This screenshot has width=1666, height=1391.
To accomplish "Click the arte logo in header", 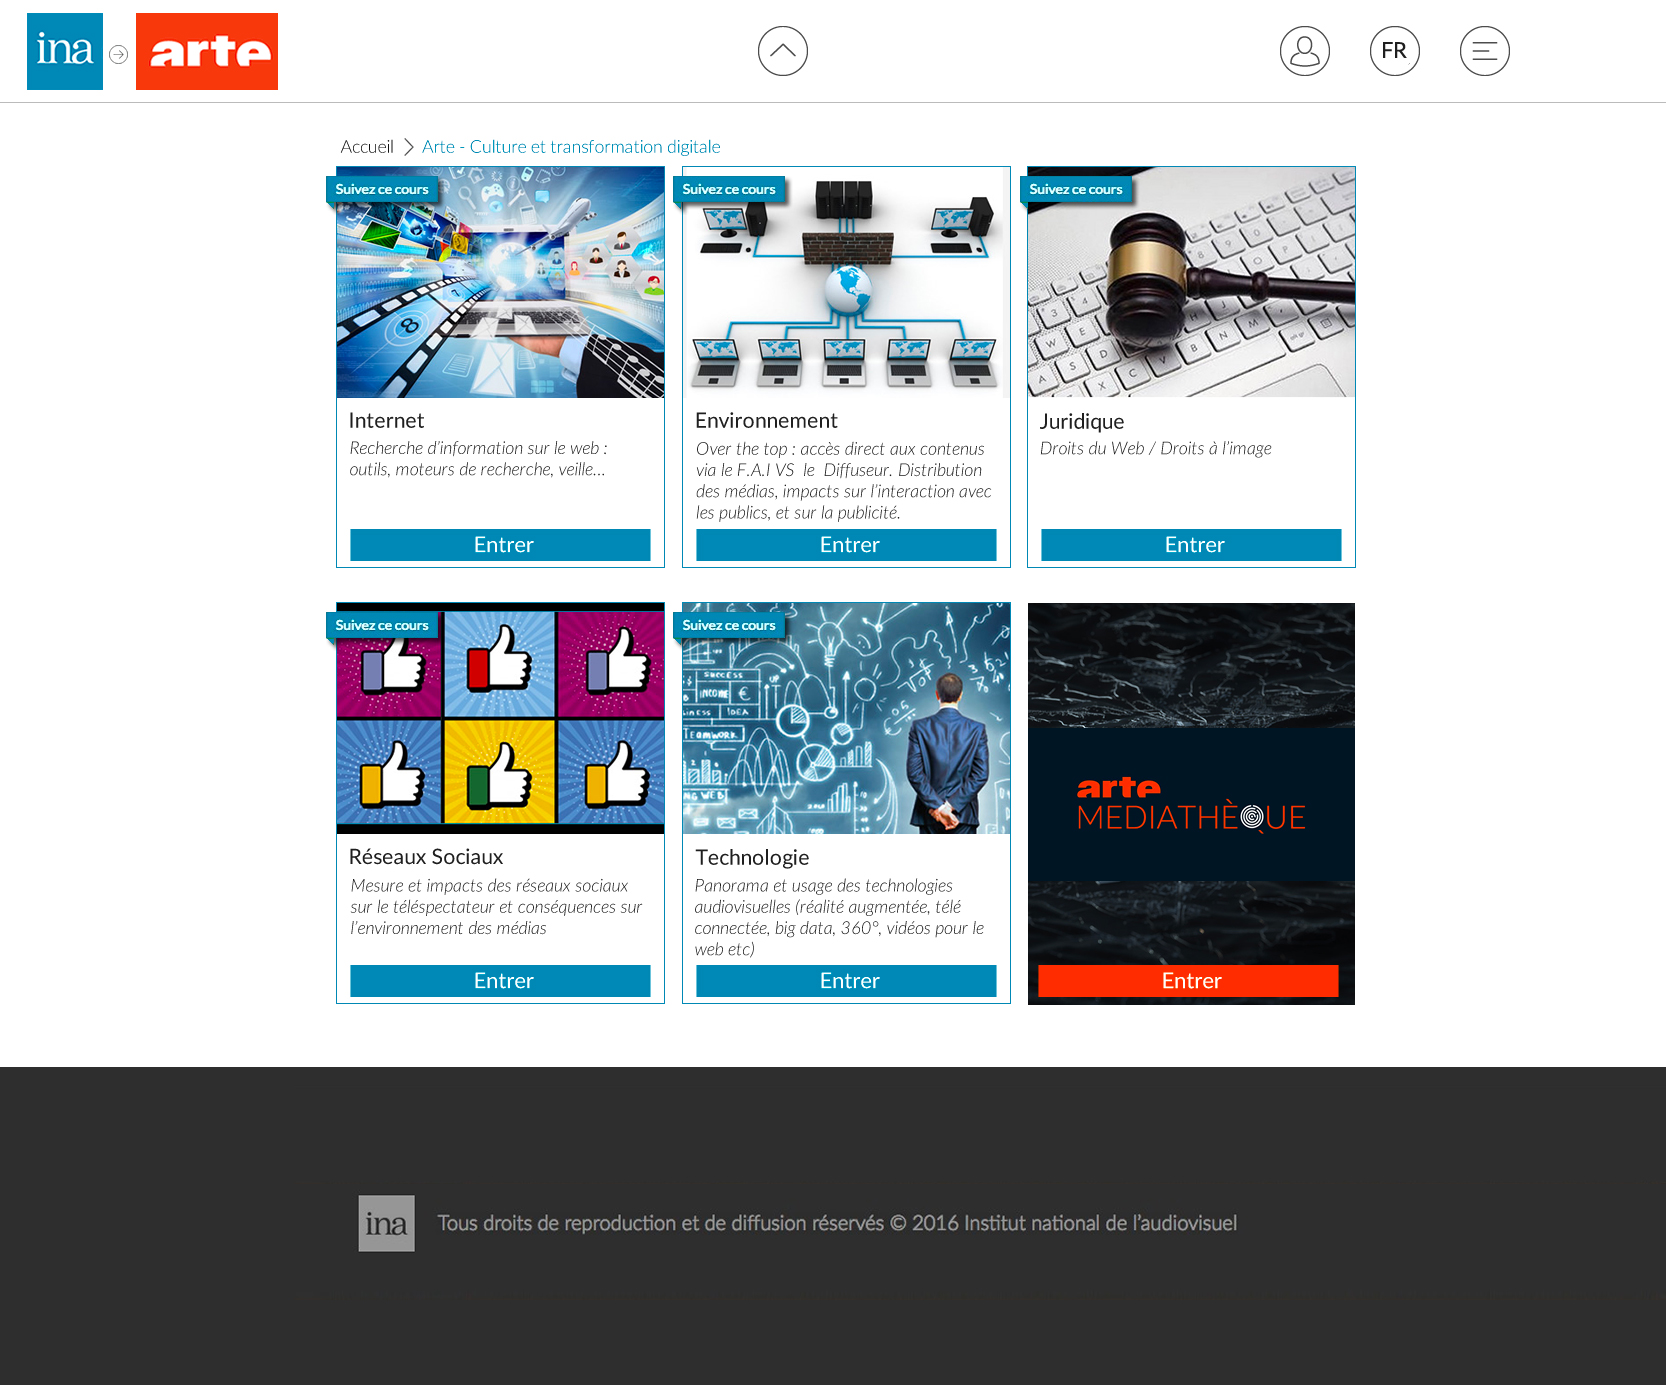I will [x=207, y=51].
